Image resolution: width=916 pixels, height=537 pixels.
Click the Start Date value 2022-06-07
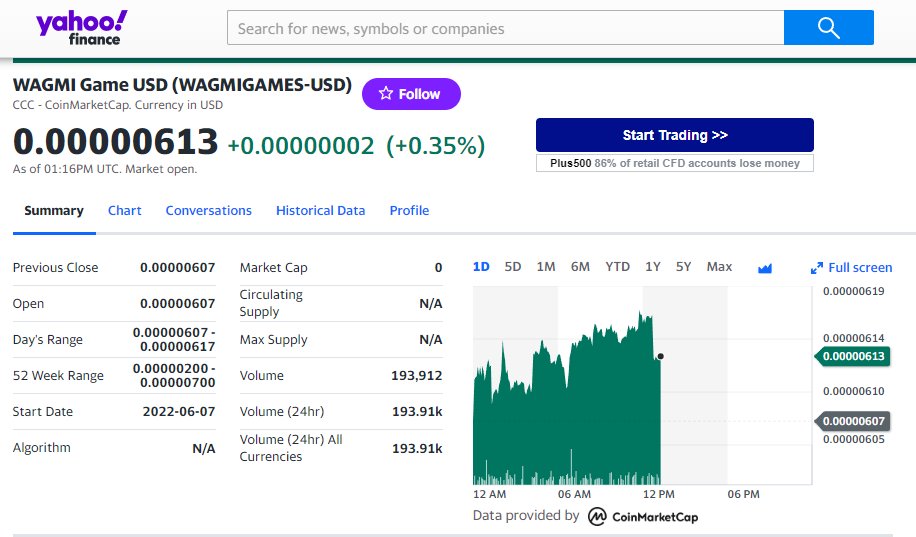click(x=179, y=411)
